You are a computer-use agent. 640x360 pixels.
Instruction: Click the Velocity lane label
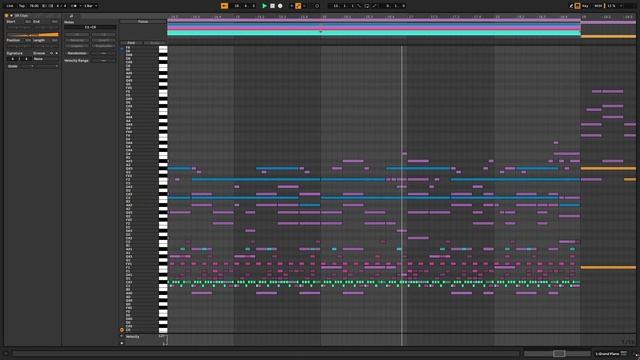132,337
